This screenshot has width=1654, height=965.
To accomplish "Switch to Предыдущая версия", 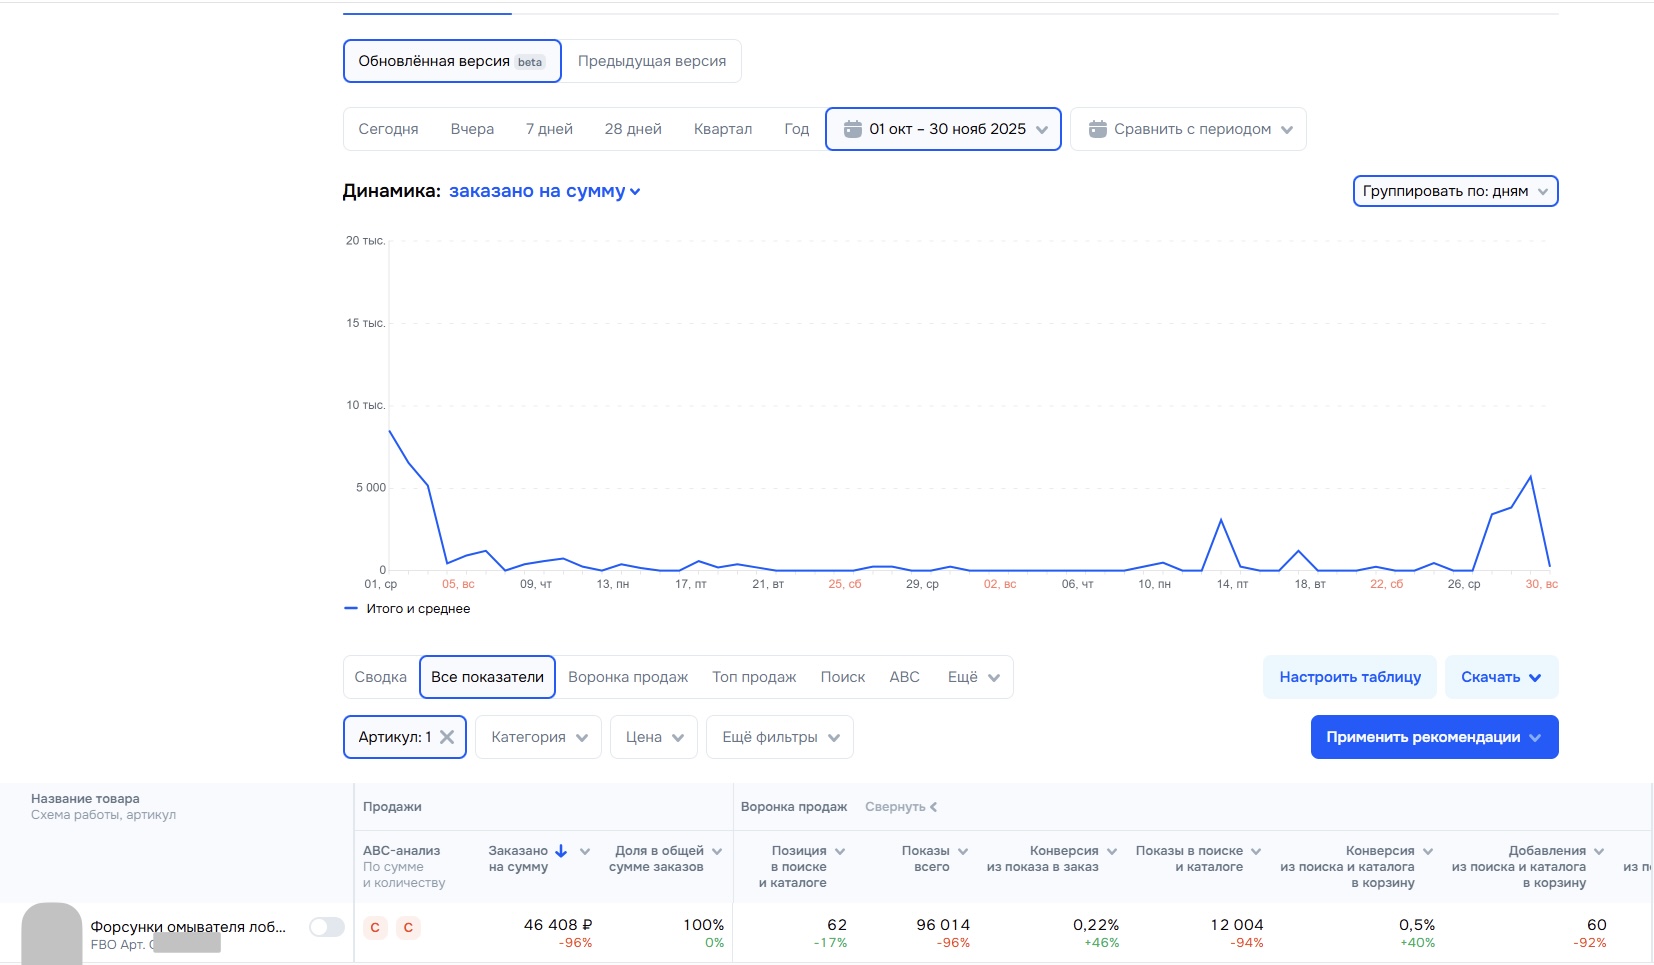I will pos(652,61).
